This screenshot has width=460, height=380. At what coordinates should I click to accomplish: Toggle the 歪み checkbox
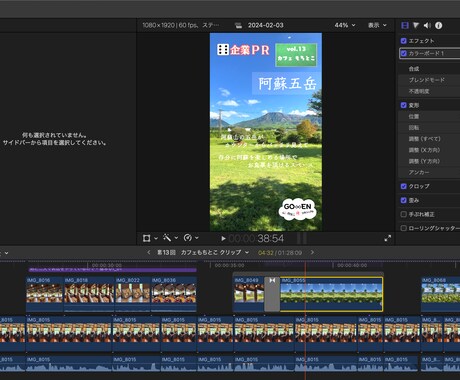click(x=404, y=200)
